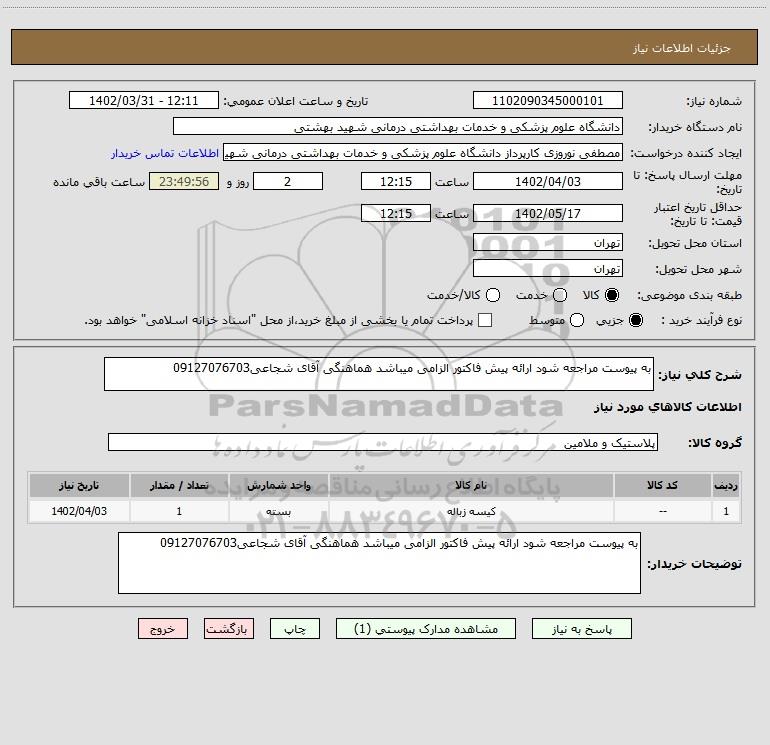Click the شرح کلی نیاز text box
Viewport: 770px width, 745px height.
(379, 374)
